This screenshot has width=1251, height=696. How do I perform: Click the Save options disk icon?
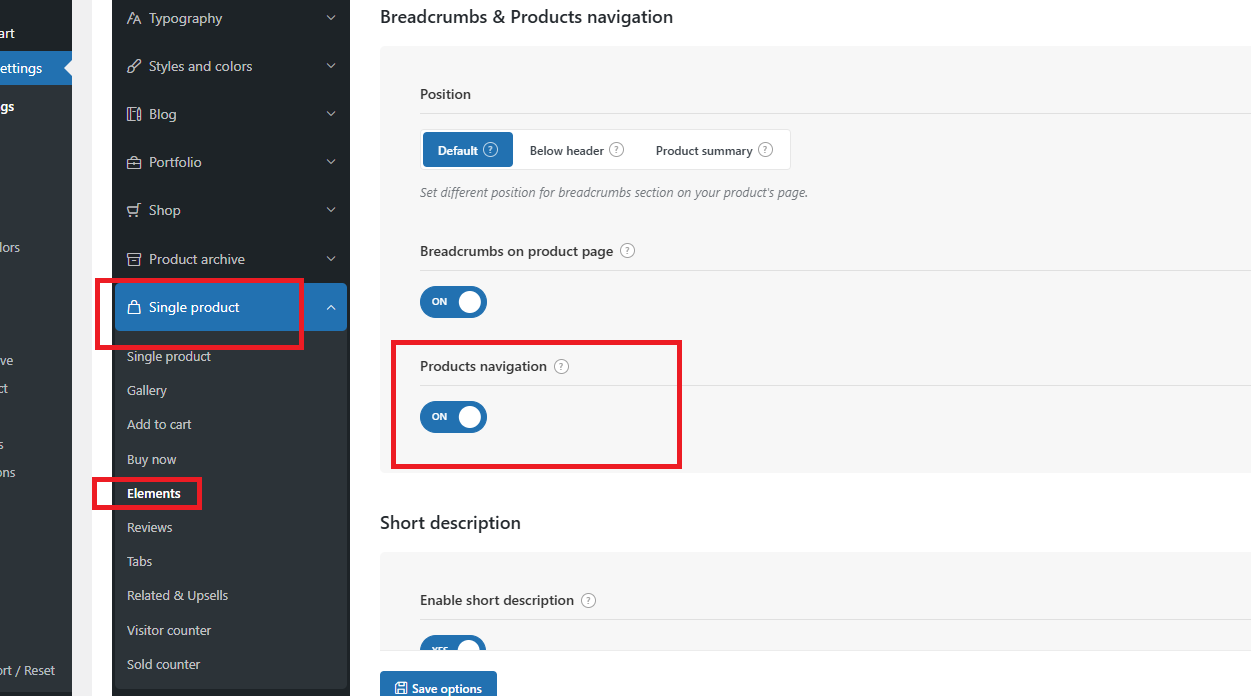401,688
